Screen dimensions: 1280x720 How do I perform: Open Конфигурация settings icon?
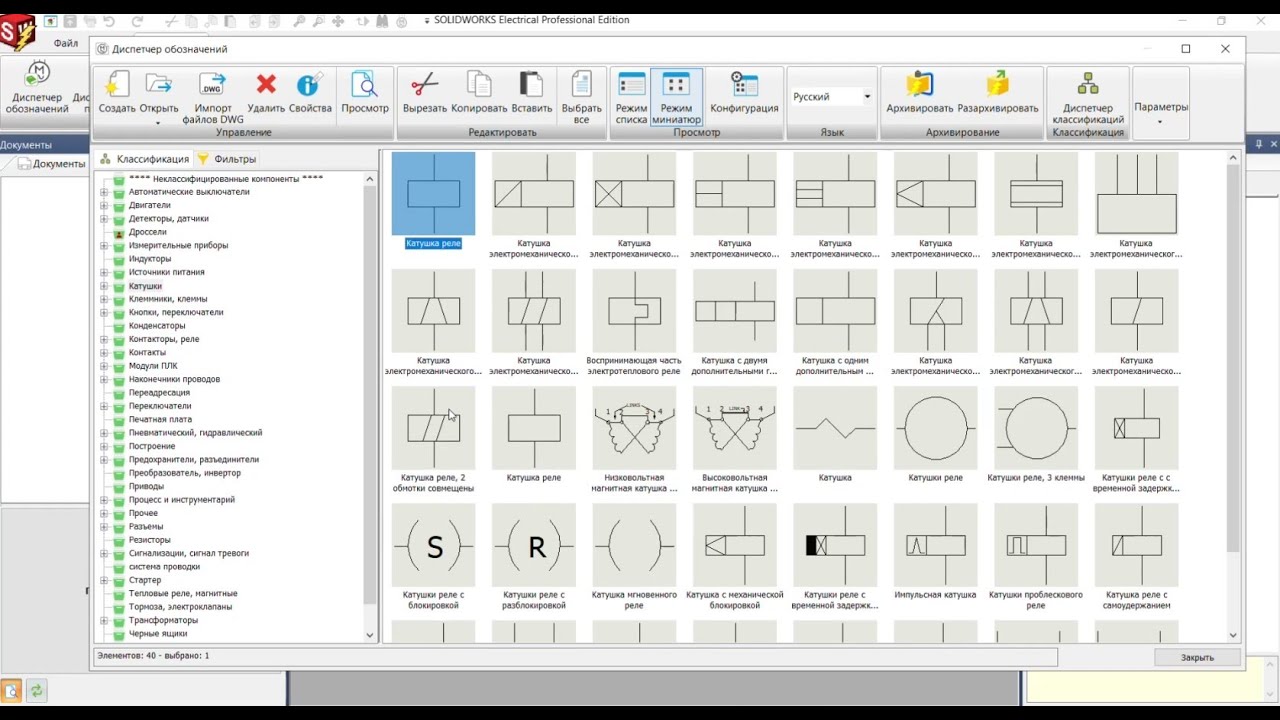point(744,84)
